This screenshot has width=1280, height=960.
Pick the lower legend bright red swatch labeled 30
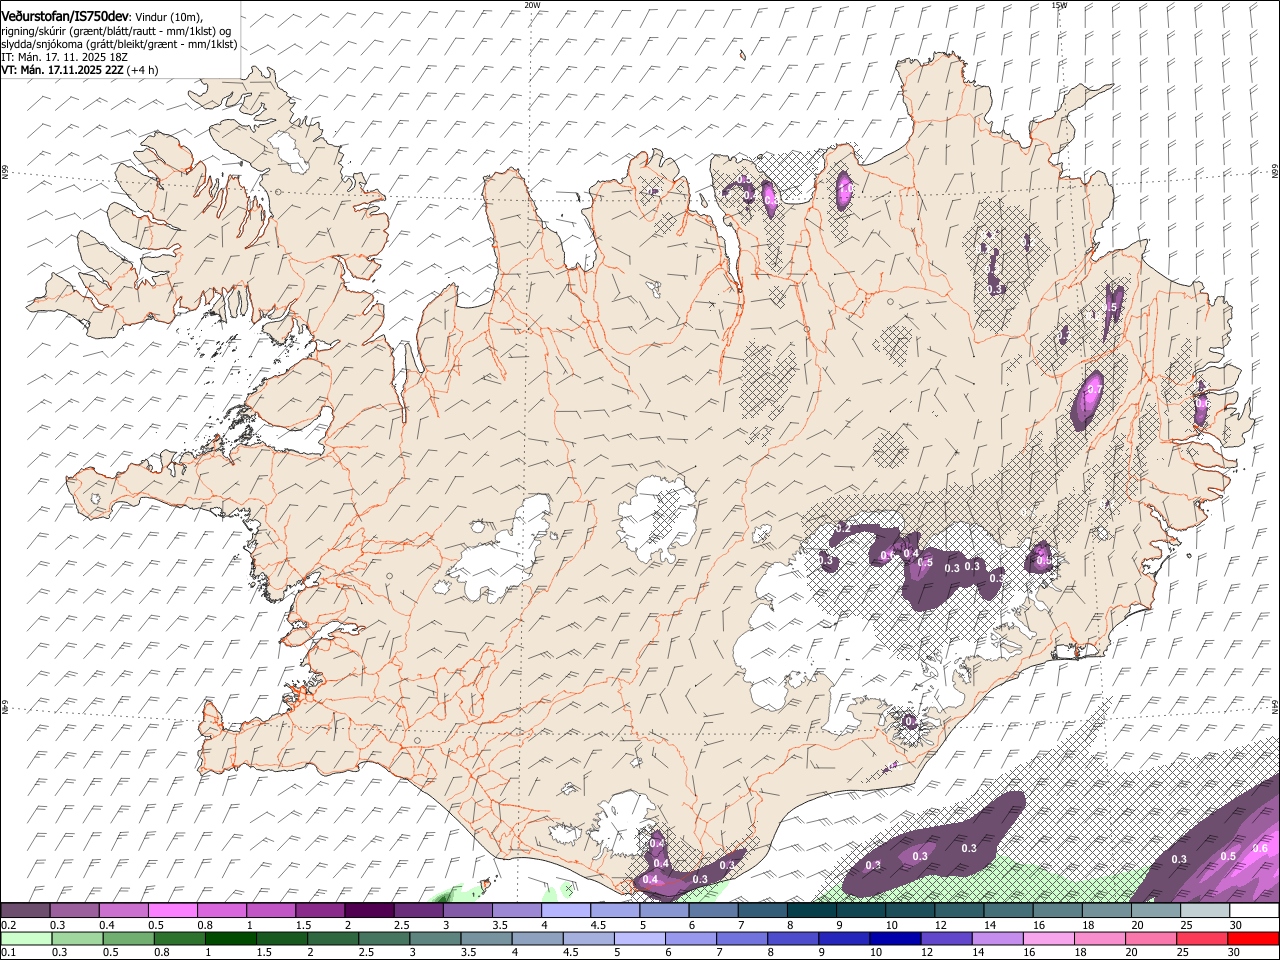click(x=1254, y=938)
